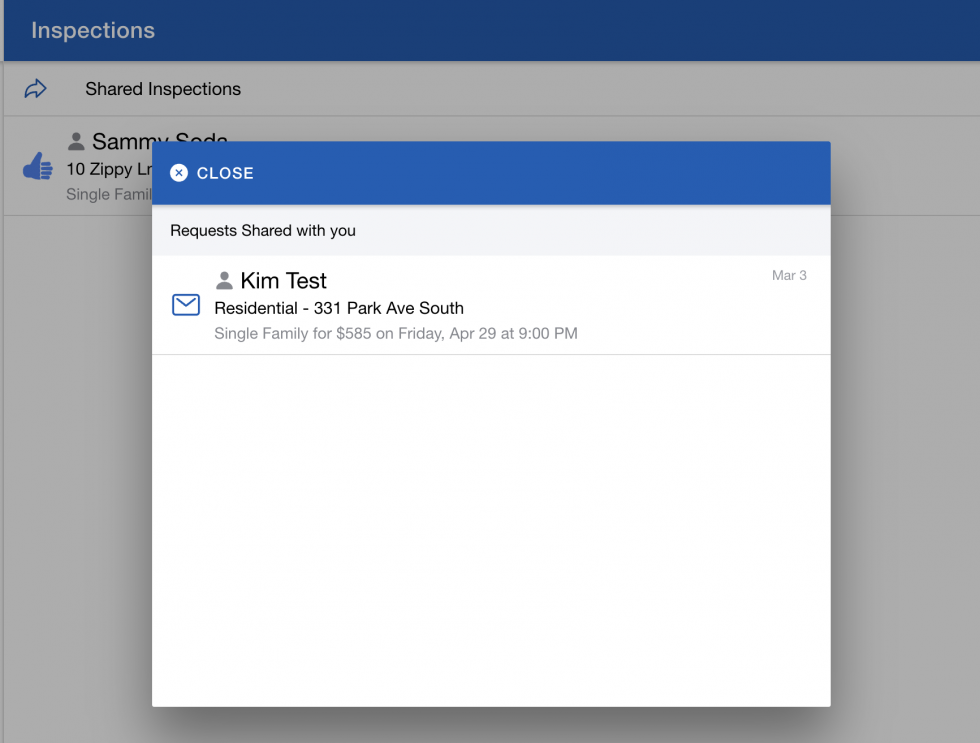The image size is (980, 743).
Task: Click the Mar 3 date label
Action: pos(789,275)
